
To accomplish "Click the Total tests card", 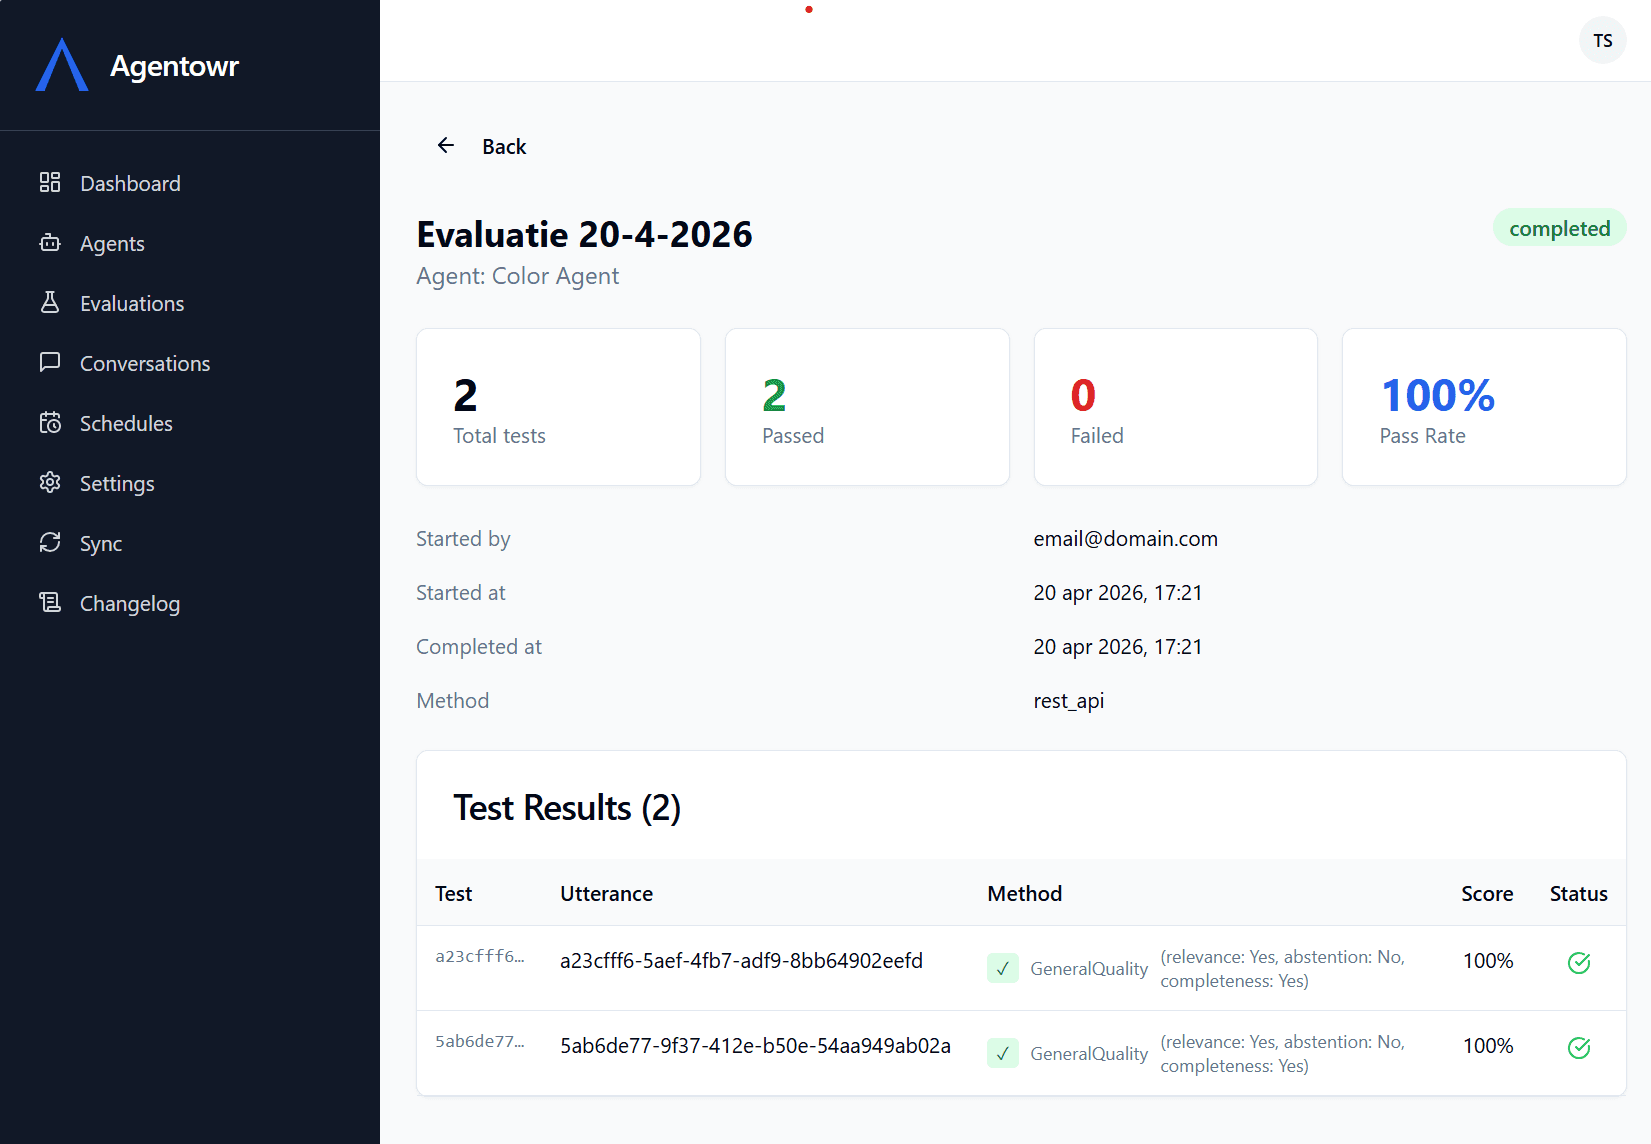I will (x=558, y=407).
